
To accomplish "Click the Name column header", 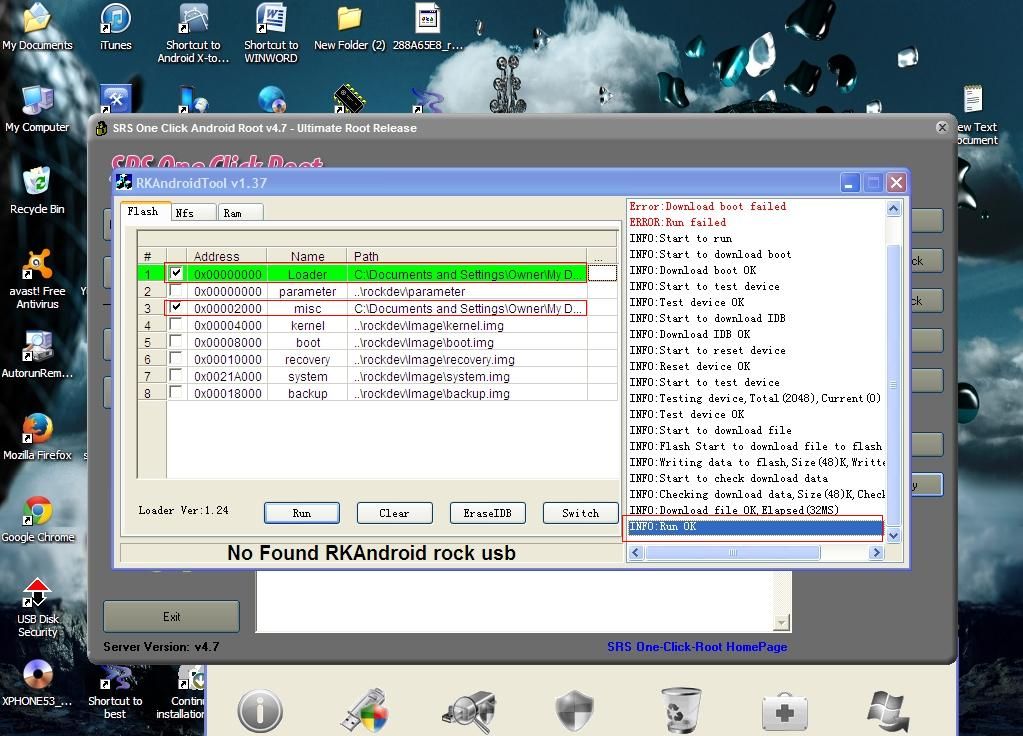I will pos(307,256).
